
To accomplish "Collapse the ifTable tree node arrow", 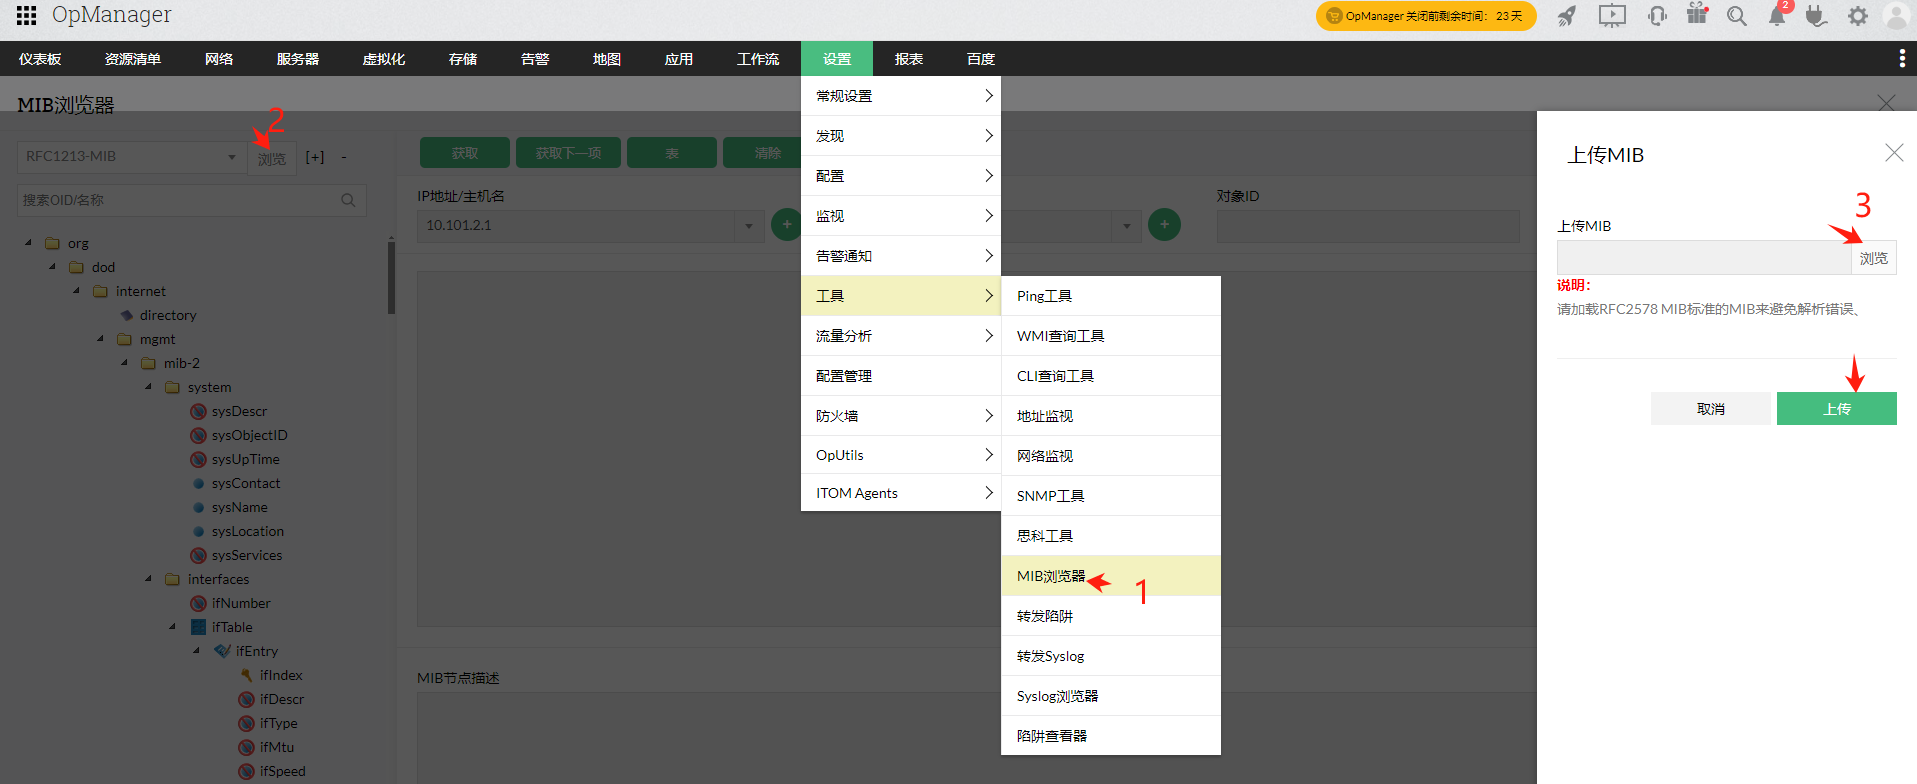I will [x=172, y=627].
